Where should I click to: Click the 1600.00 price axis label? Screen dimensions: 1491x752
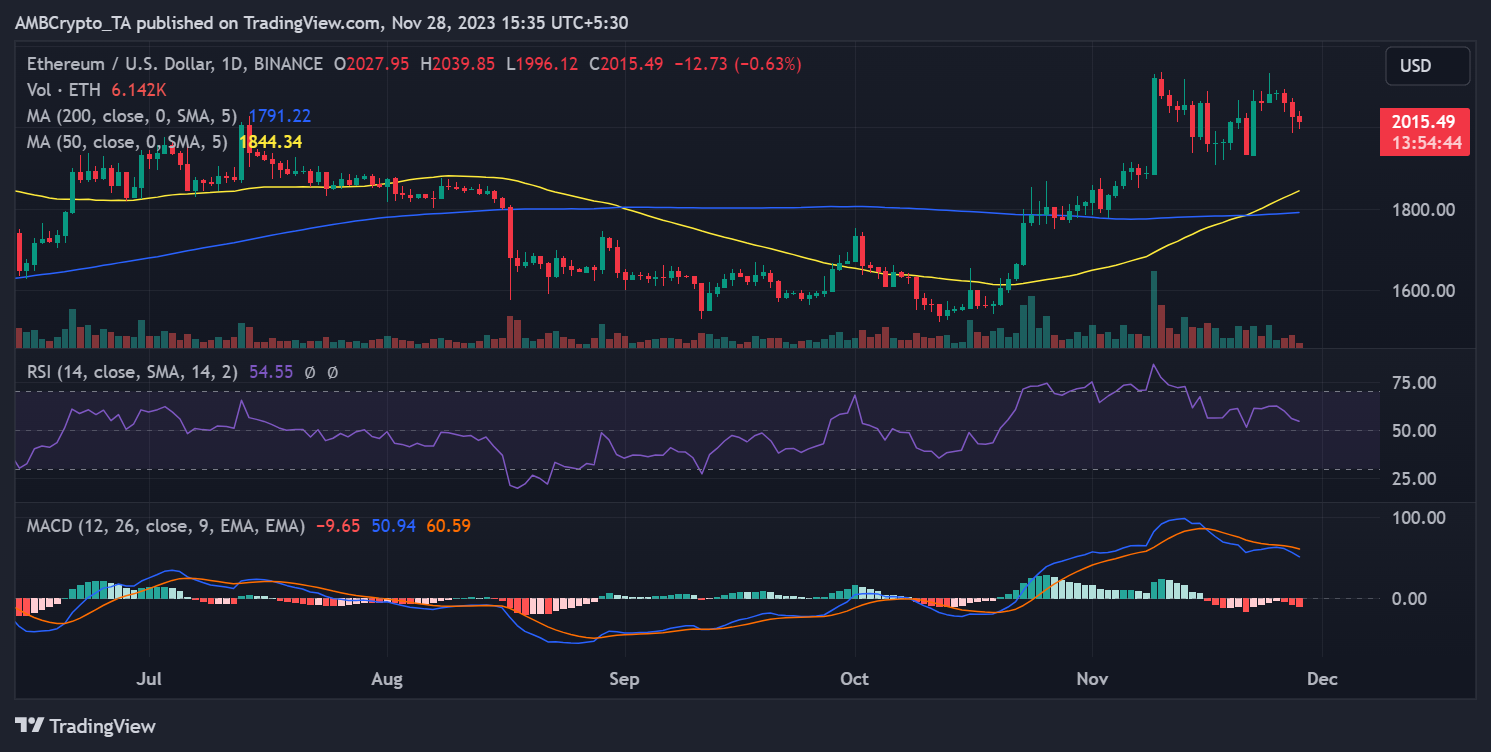(1426, 291)
